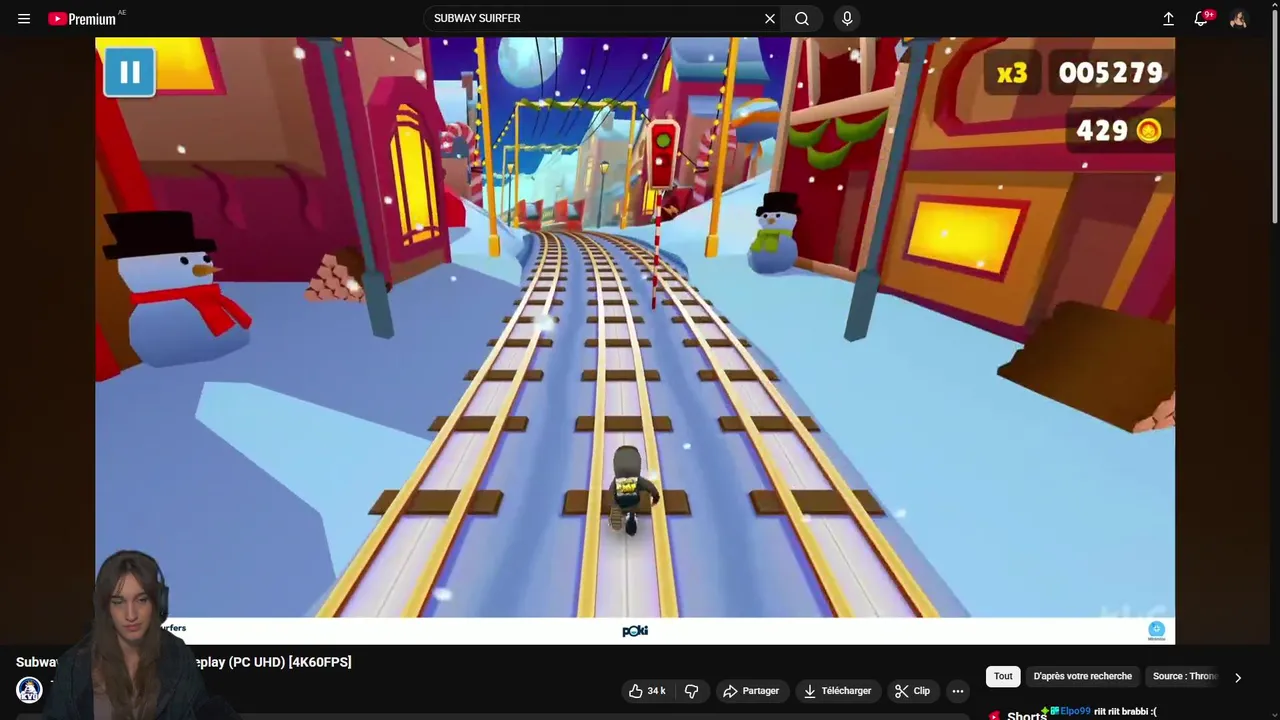Click the game score 005279

pos(1110,73)
